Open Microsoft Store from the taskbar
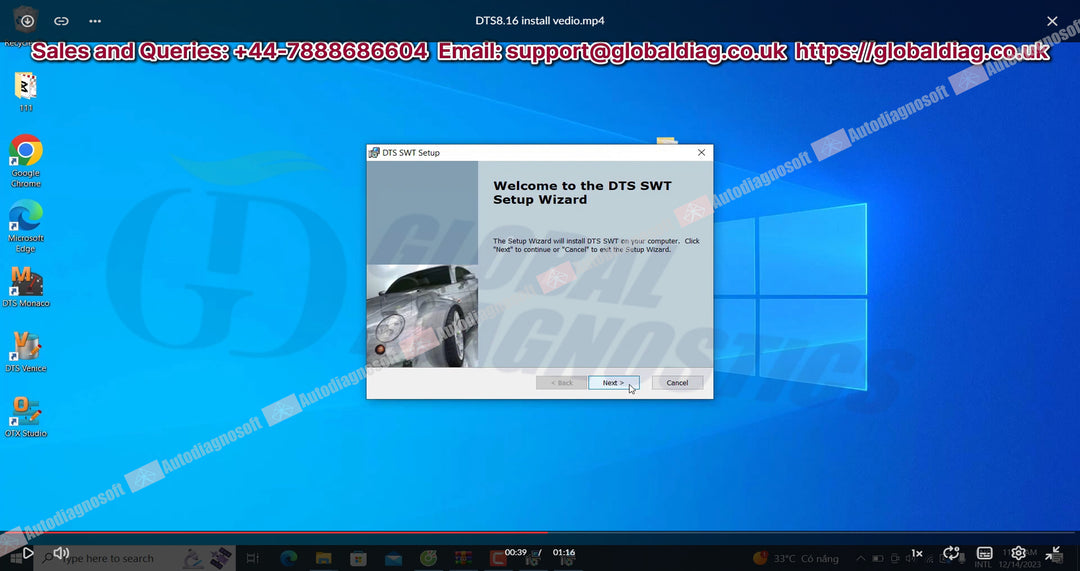The width and height of the screenshot is (1080, 571). coord(358,558)
